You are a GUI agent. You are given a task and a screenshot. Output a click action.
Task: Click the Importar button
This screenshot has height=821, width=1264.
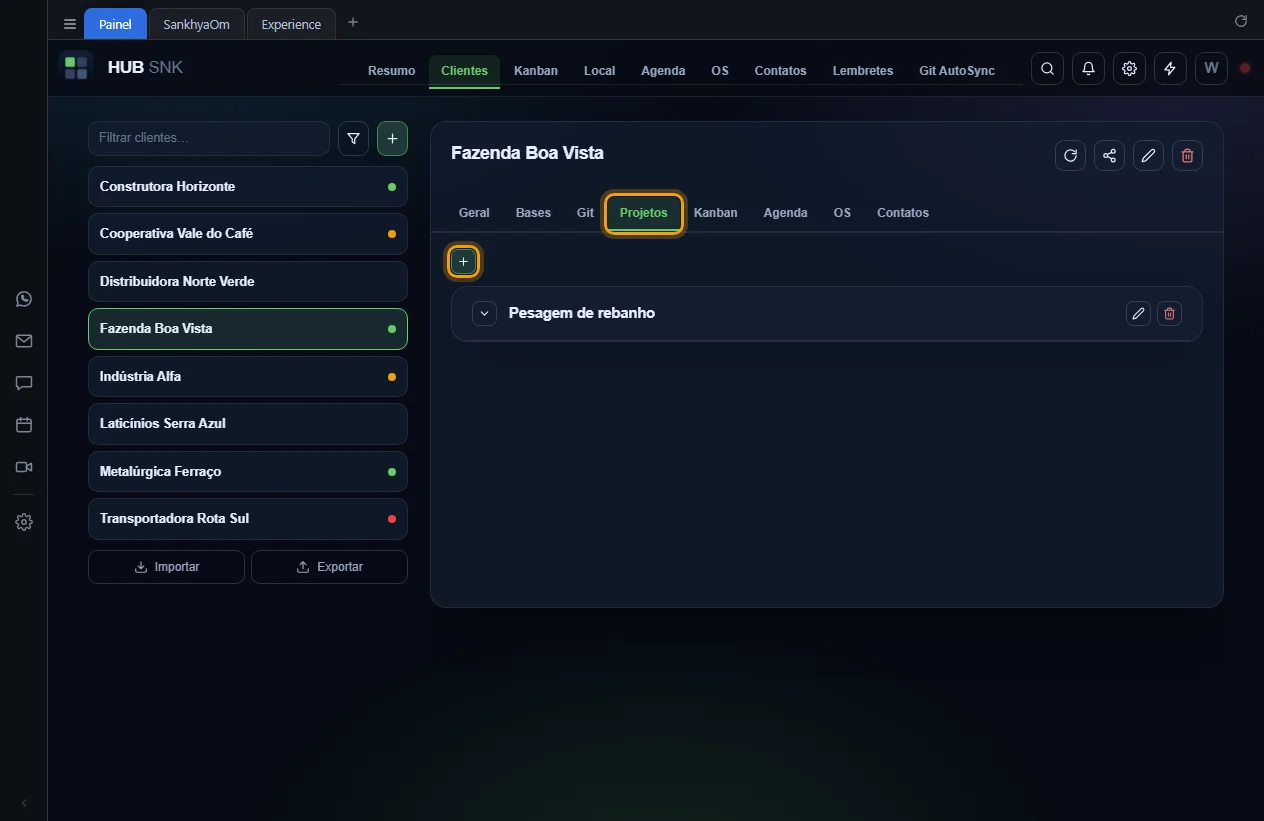pyautogui.click(x=166, y=567)
